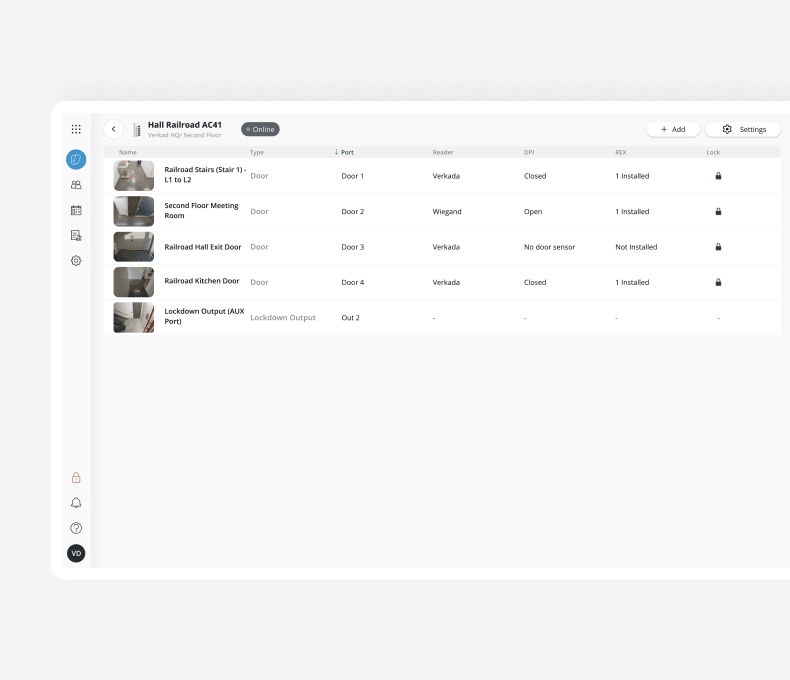Open Railroad Kitchen Door thumbnail

pyautogui.click(x=134, y=282)
